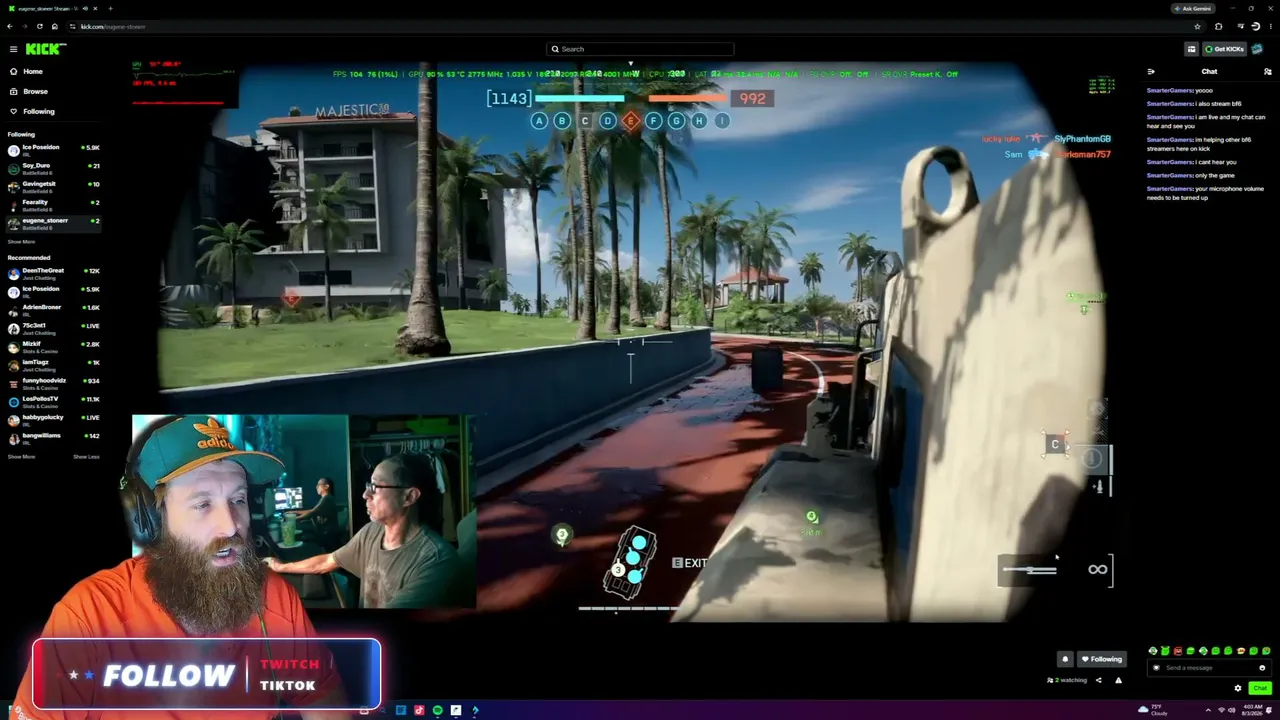
Task: Open network Wi-Fi tray icon
Action: click(x=1220, y=710)
